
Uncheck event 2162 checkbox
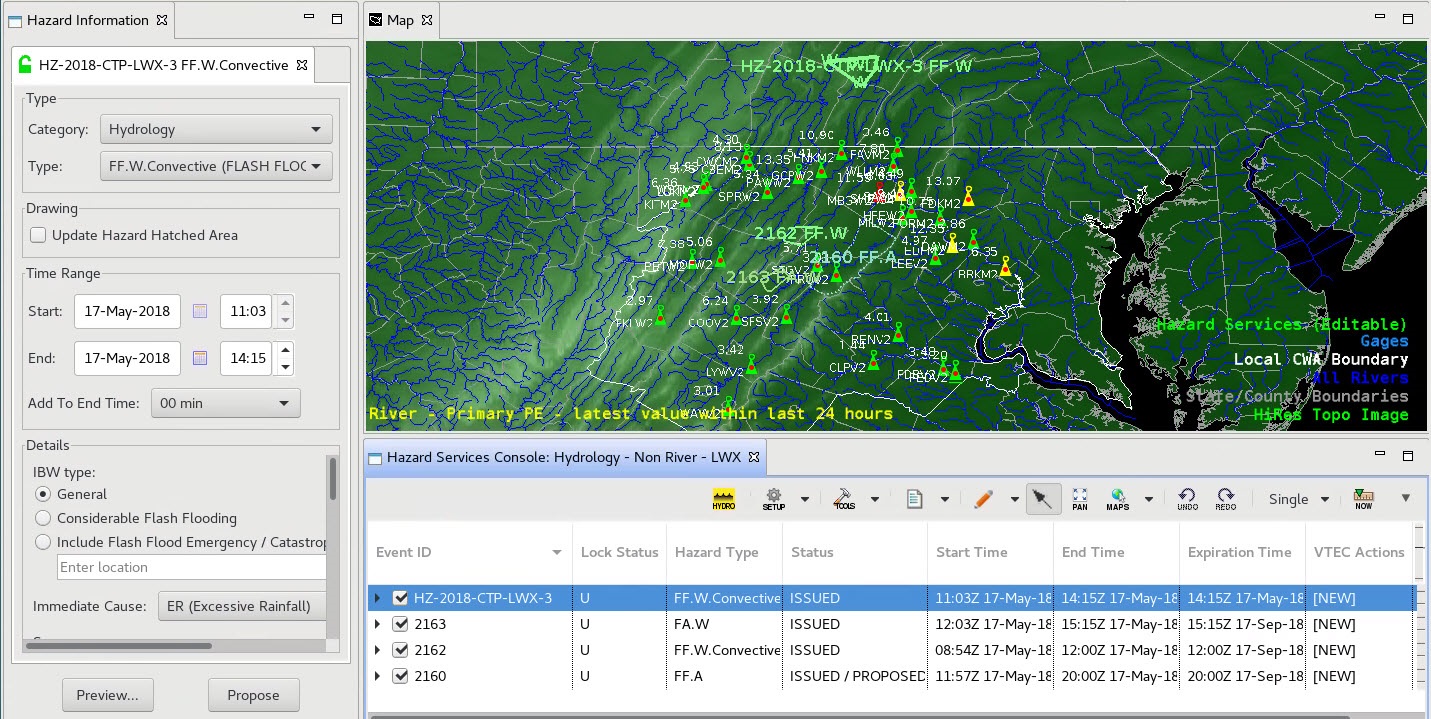(x=401, y=650)
